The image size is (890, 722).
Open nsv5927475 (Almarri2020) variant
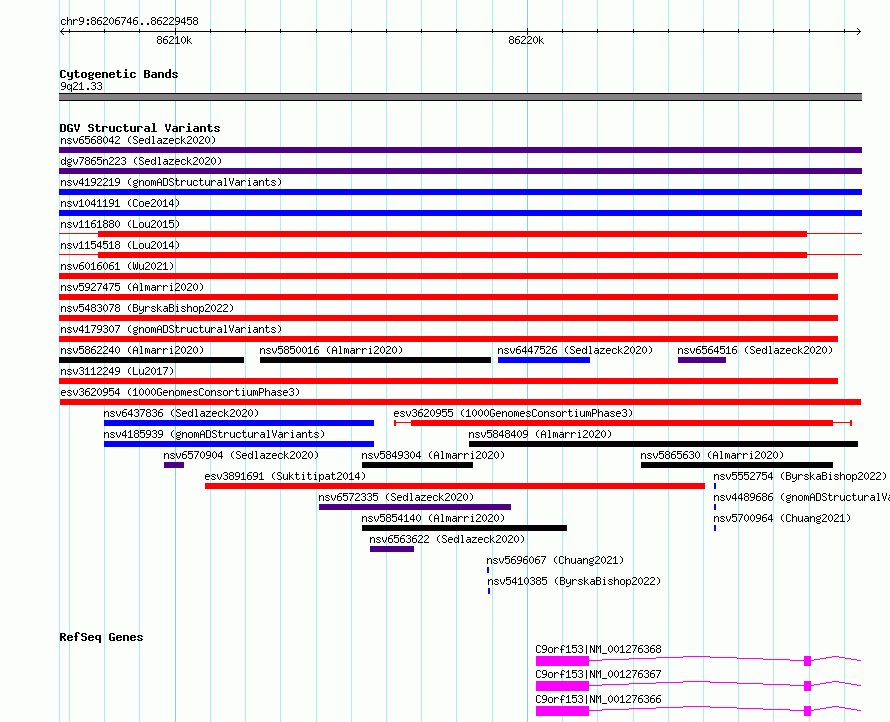point(132,287)
